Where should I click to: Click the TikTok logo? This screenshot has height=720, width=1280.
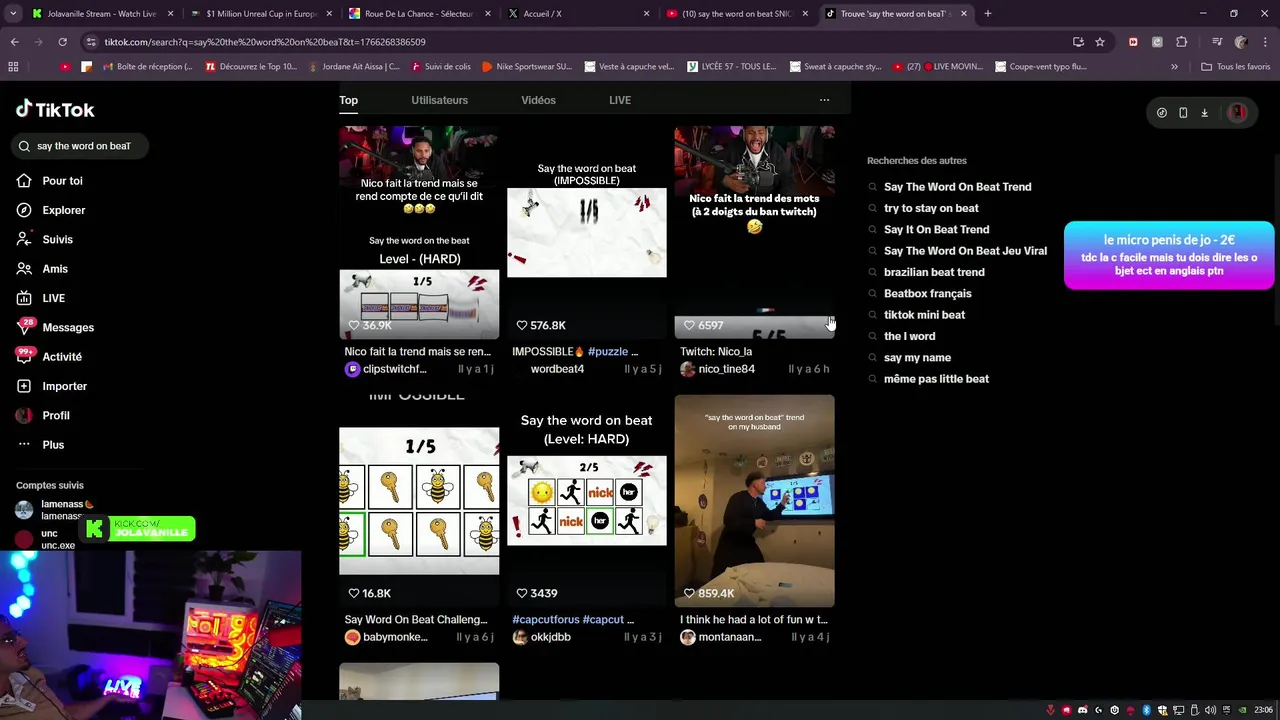[x=55, y=110]
